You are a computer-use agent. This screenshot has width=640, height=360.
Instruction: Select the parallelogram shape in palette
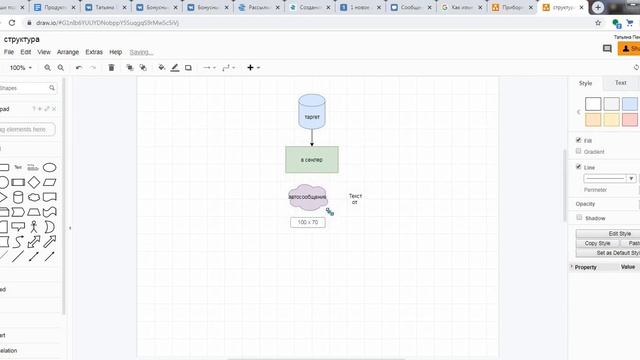coord(49,182)
